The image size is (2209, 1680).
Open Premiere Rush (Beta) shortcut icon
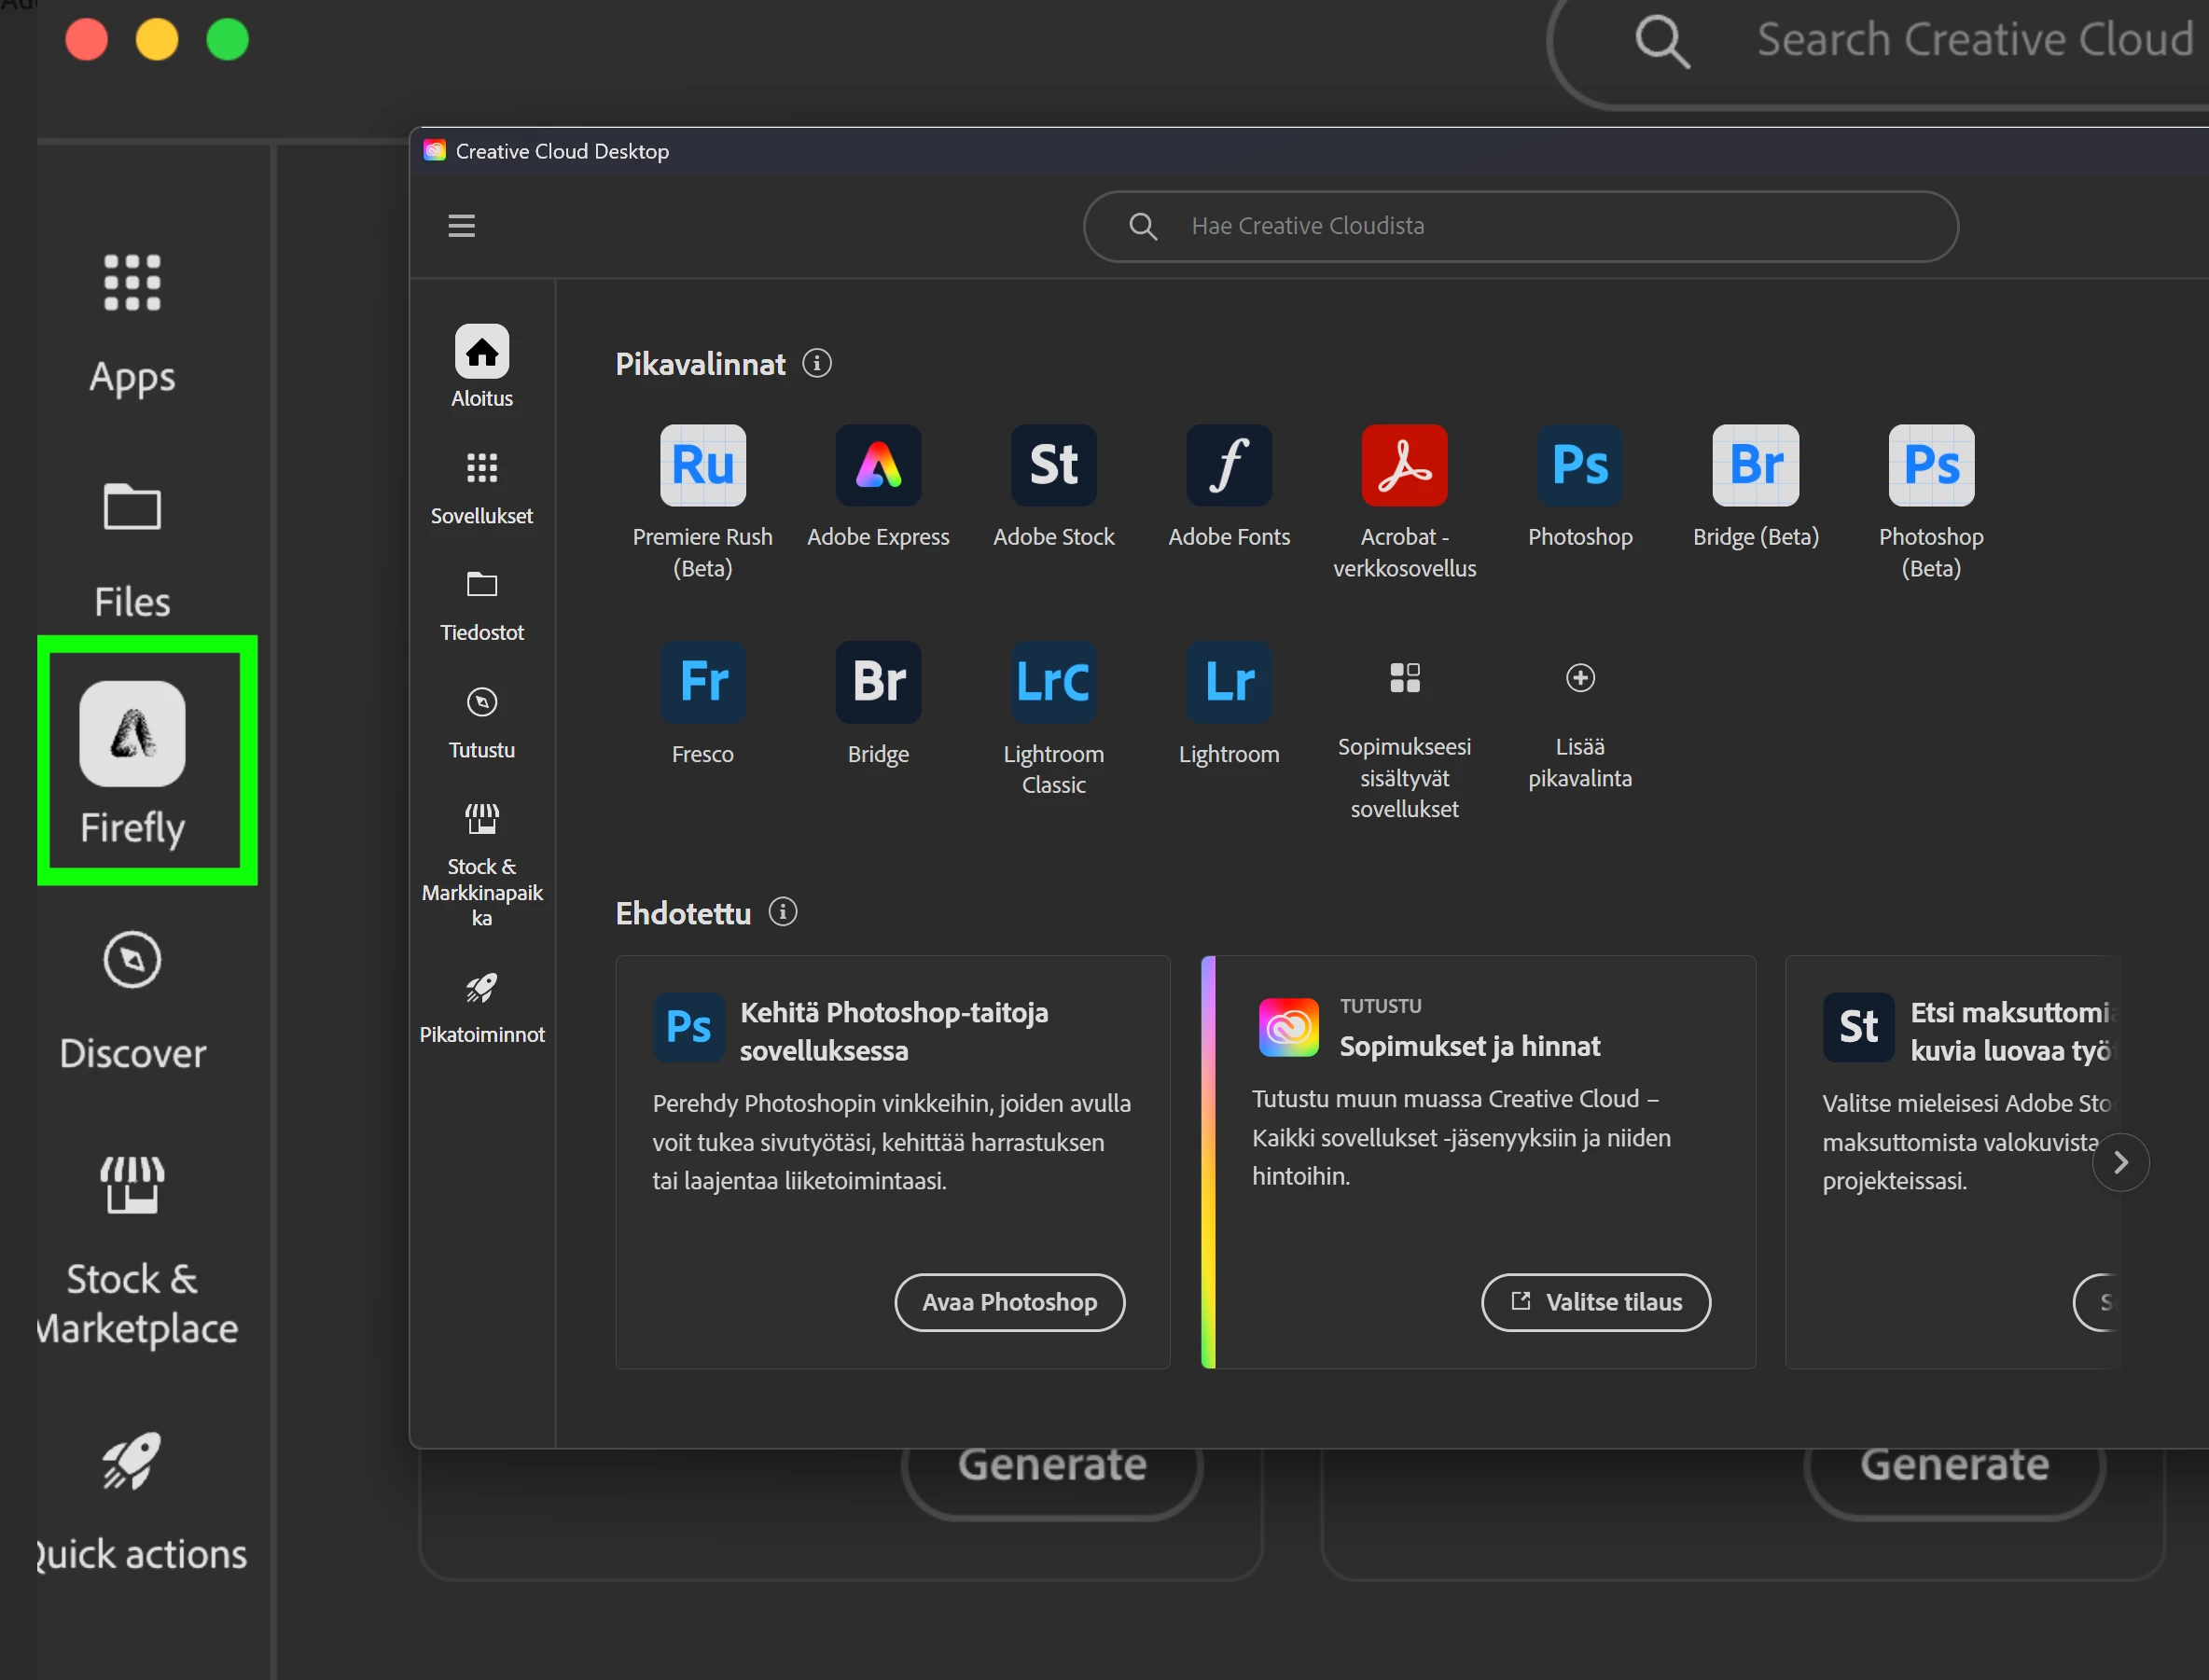[702, 465]
